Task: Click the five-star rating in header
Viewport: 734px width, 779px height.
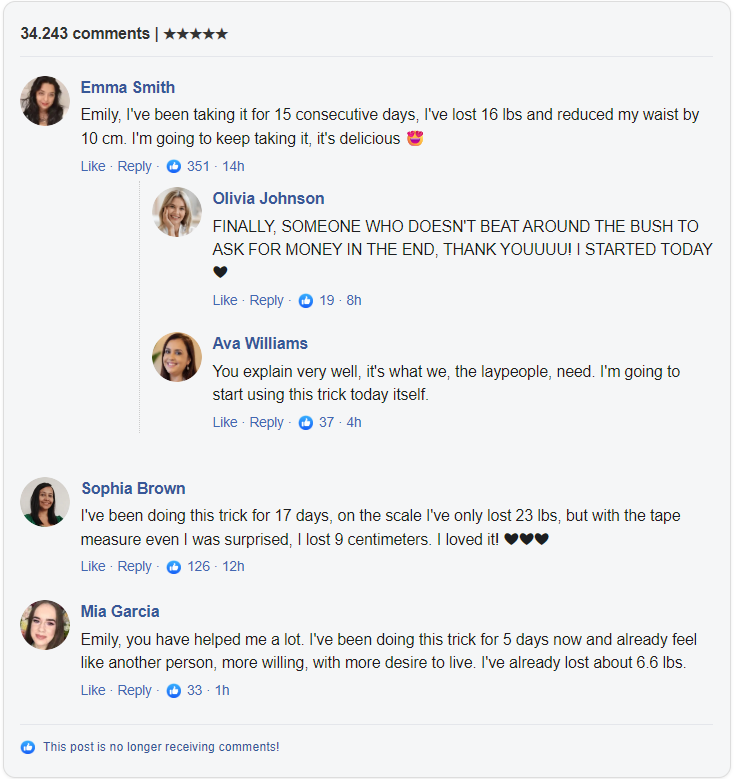Action: (x=195, y=34)
